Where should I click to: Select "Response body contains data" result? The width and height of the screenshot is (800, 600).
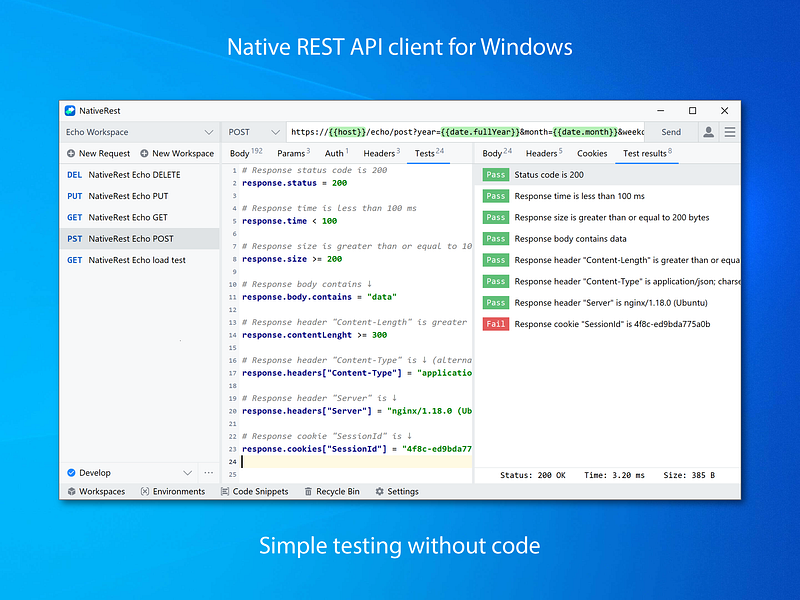(x=607, y=239)
